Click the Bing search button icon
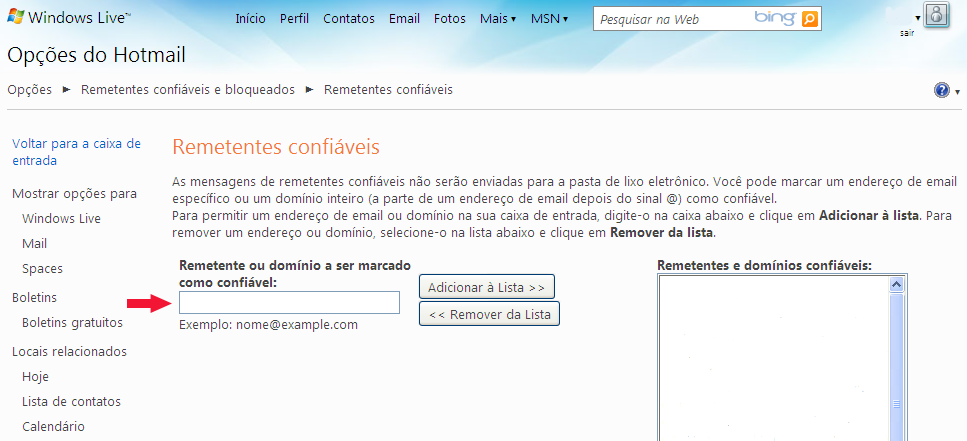Viewport: 967px width, 441px height. point(810,19)
